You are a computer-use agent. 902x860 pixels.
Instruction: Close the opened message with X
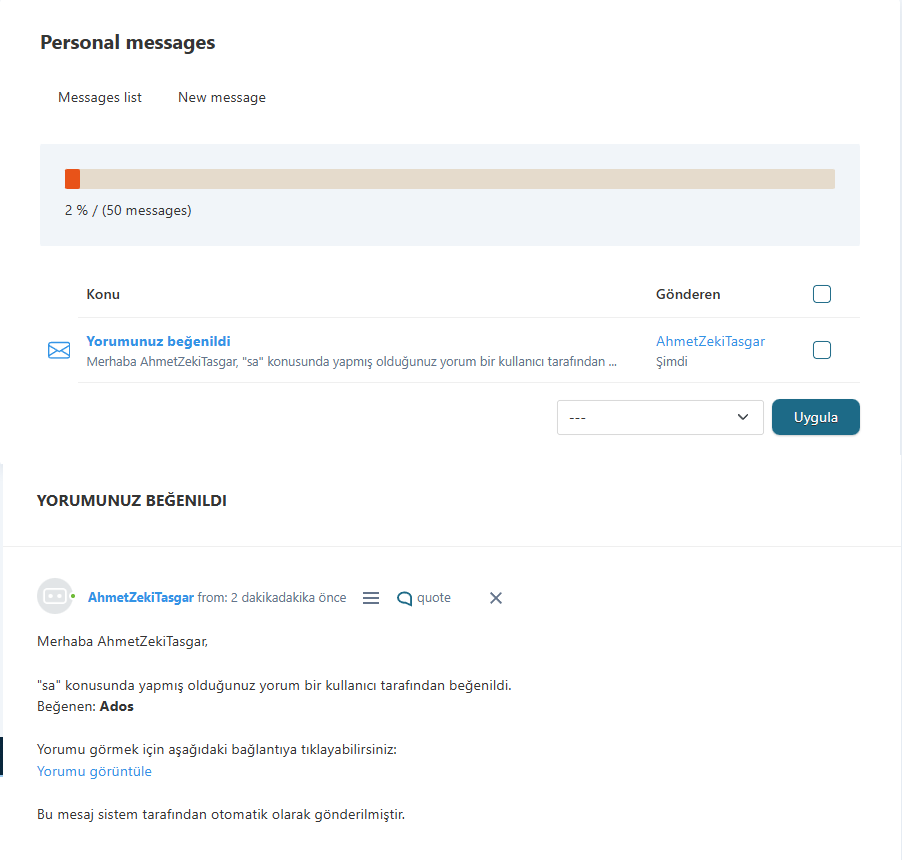pos(495,598)
